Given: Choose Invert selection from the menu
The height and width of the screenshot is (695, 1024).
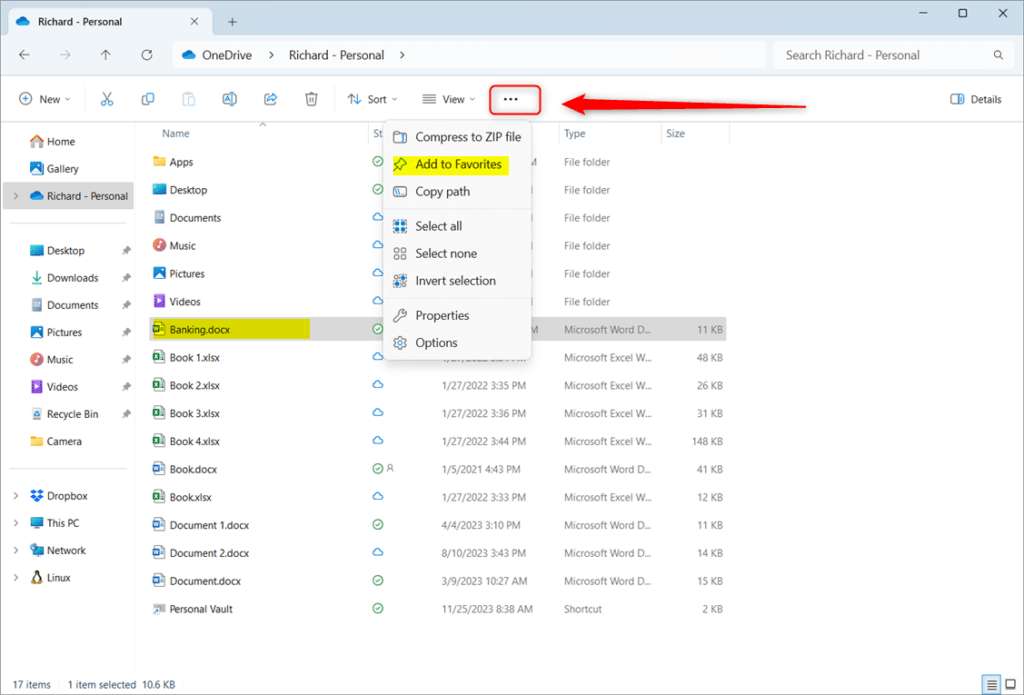Looking at the screenshot, I should [455, 281].
